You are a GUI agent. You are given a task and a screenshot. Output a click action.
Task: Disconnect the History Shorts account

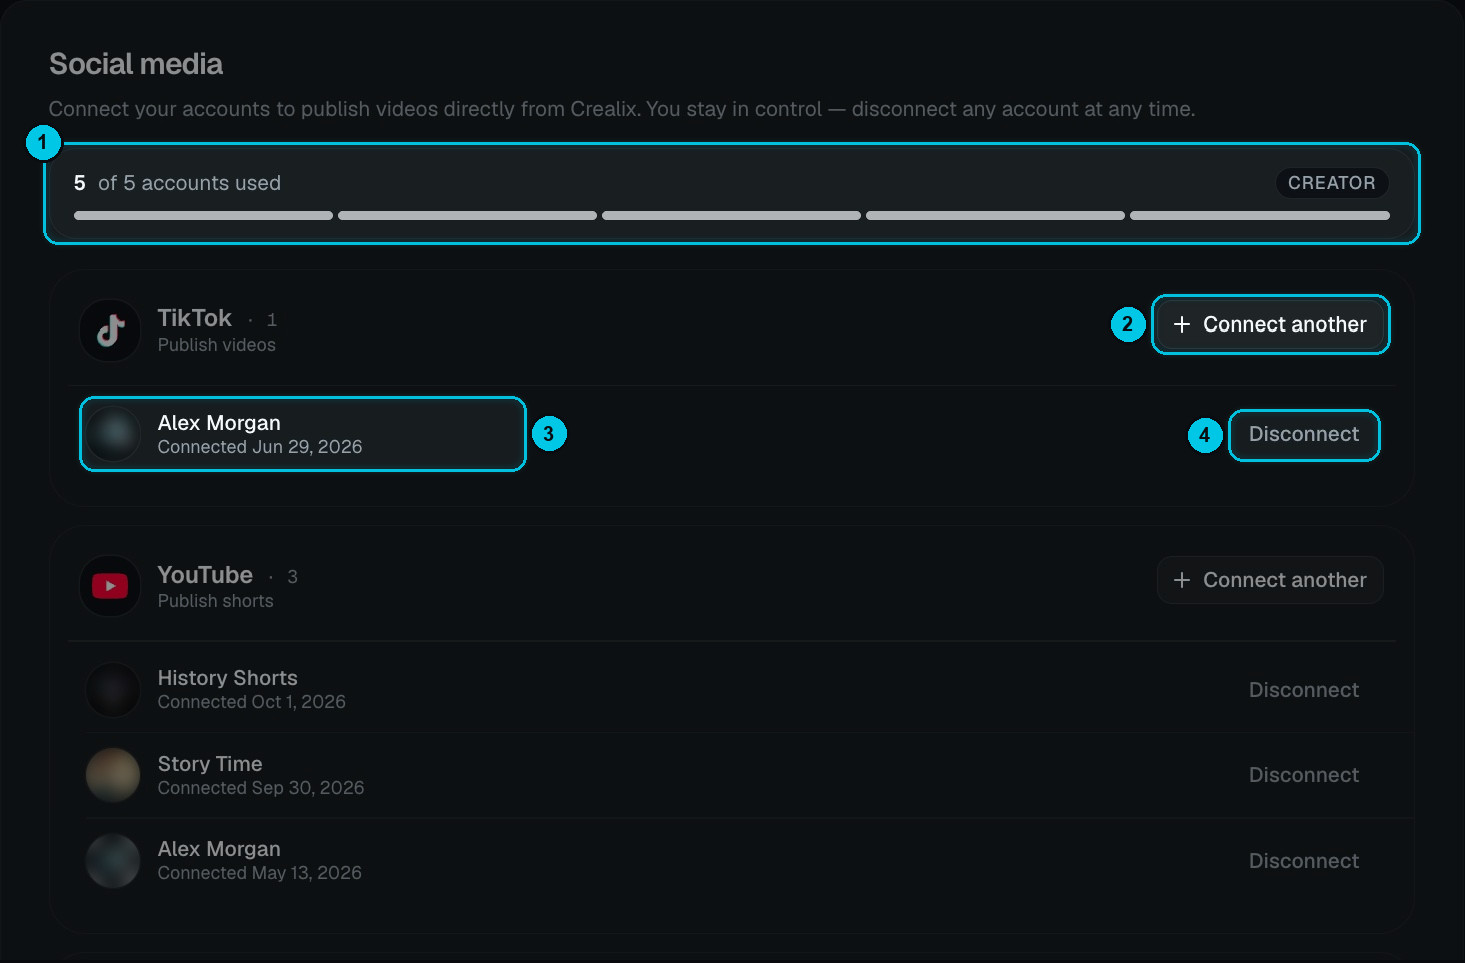pos(1304,690)
